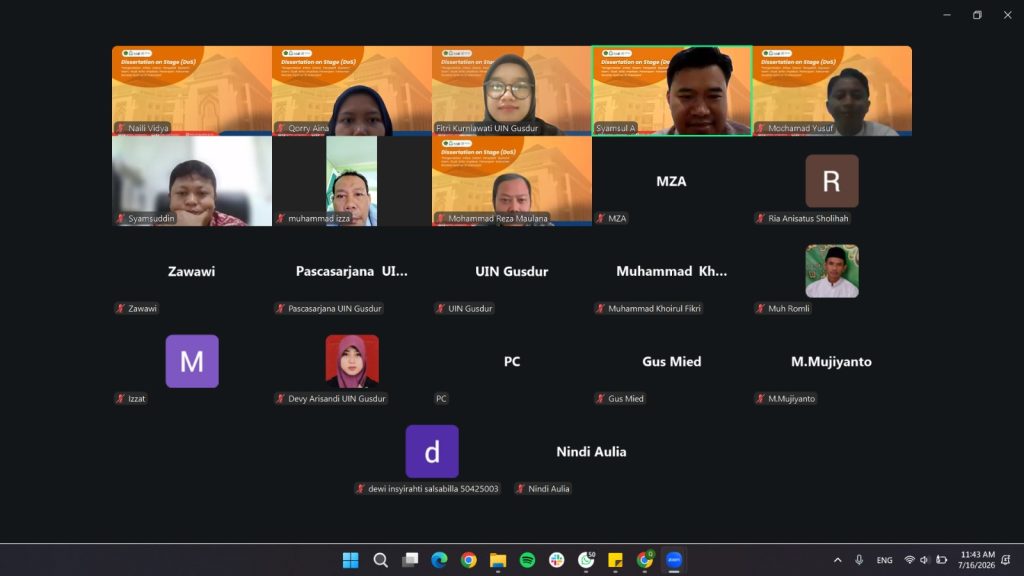Click the 'Muhammad Khoirul Fikri' name label
This screenshot has height=576, width=1024.
[654, 308]
